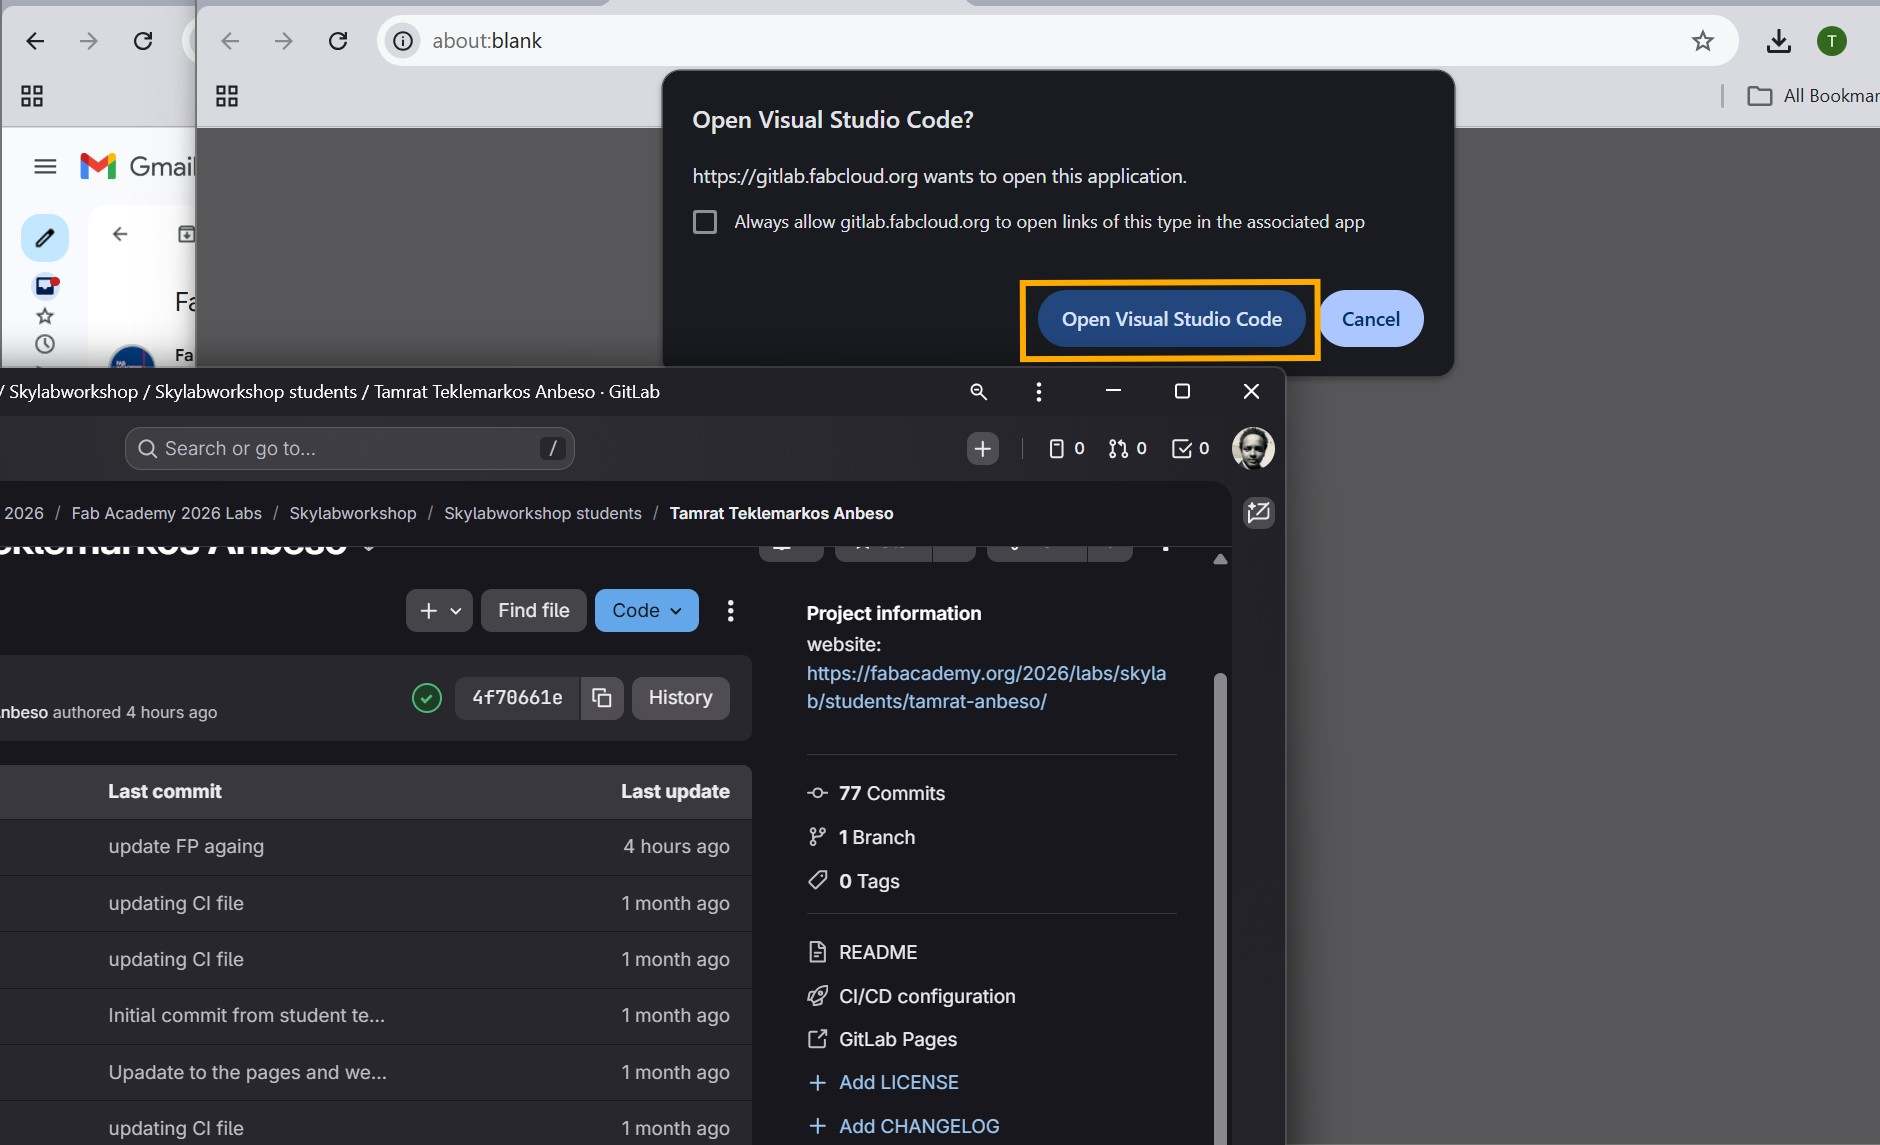Click the green pipeline passed status icon

pos(427,698)
